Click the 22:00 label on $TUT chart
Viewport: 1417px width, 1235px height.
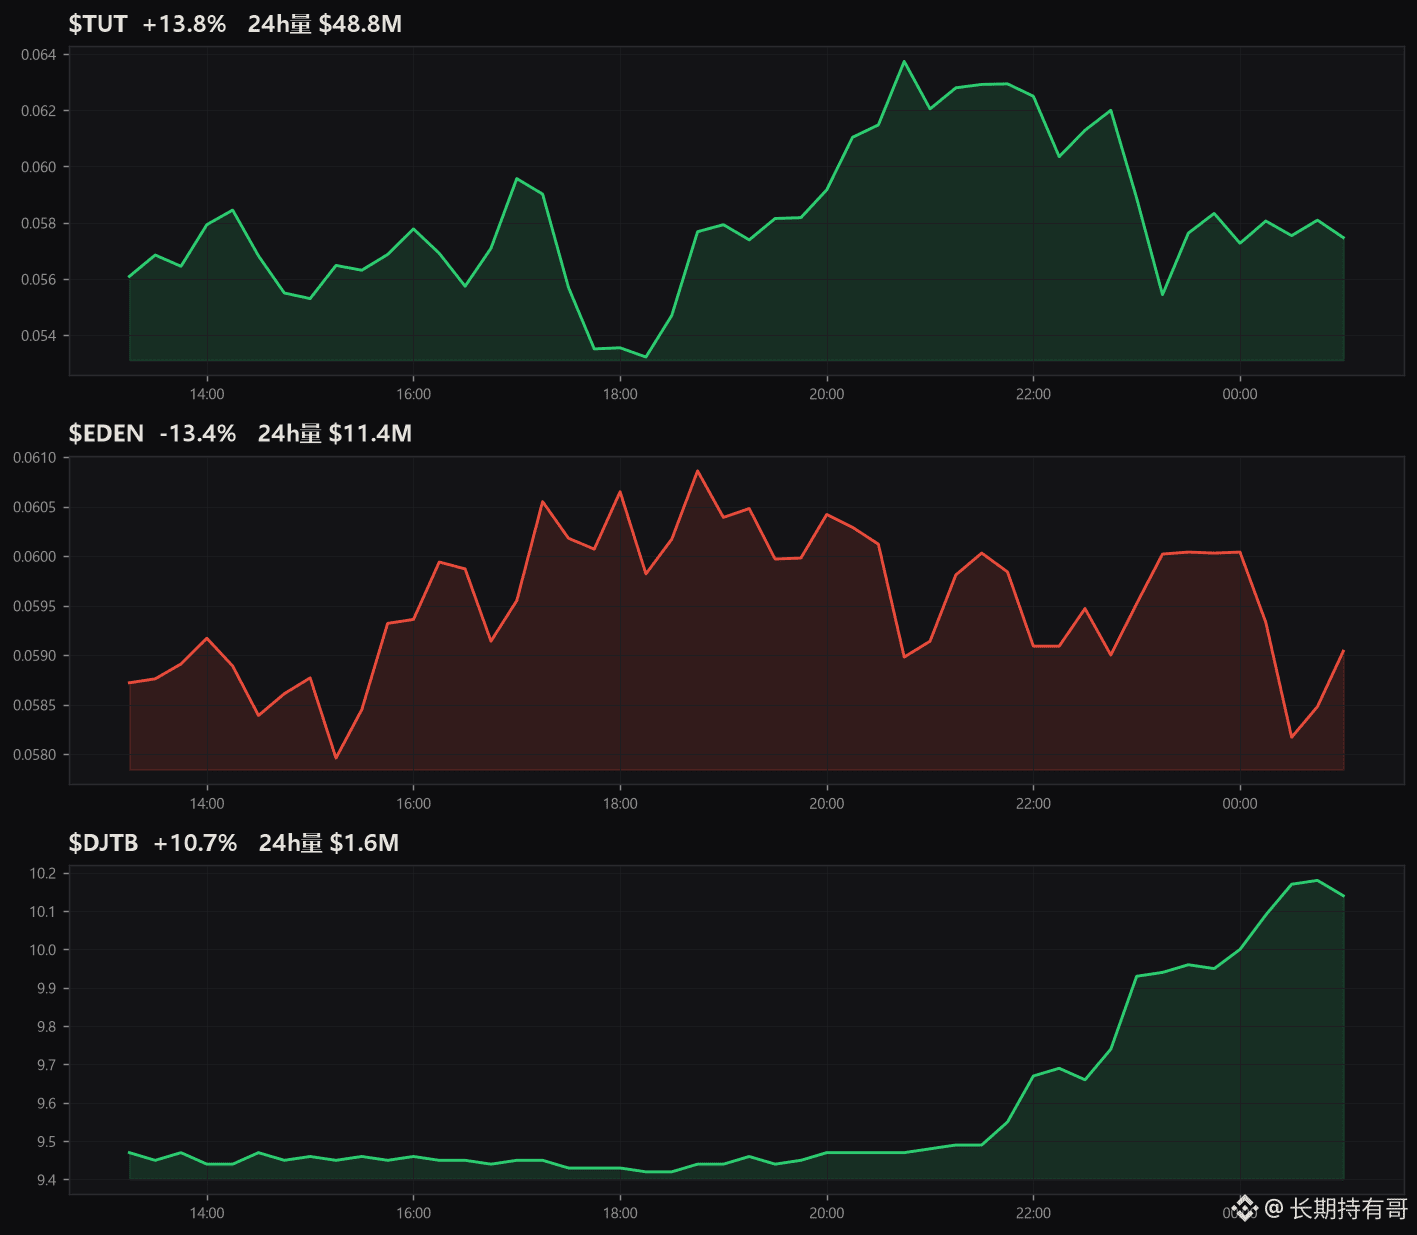click(x=1033, y=394)
